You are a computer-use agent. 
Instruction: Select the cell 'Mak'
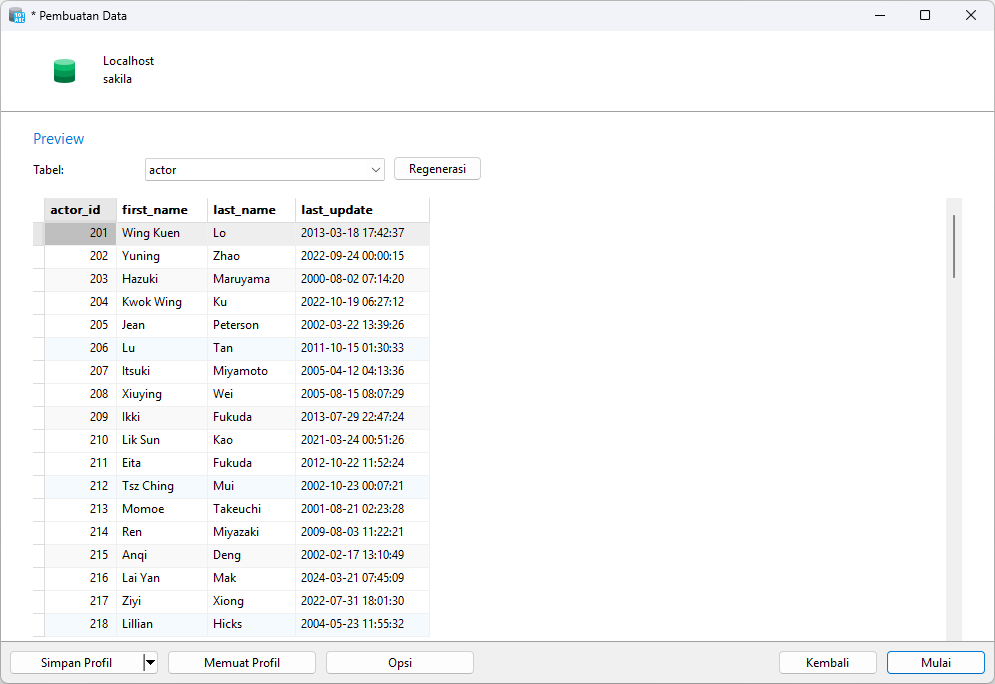point(251,578)
